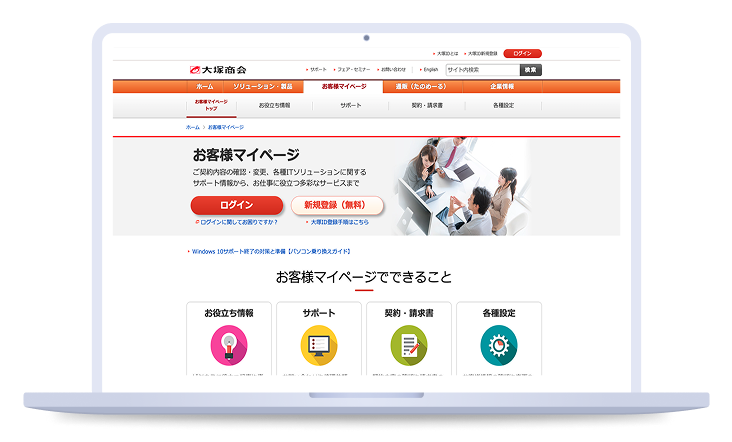Open the Windows 10サポート終了 guide link
This screenshot has height=442, width=732.
click(x=270, y=251)
